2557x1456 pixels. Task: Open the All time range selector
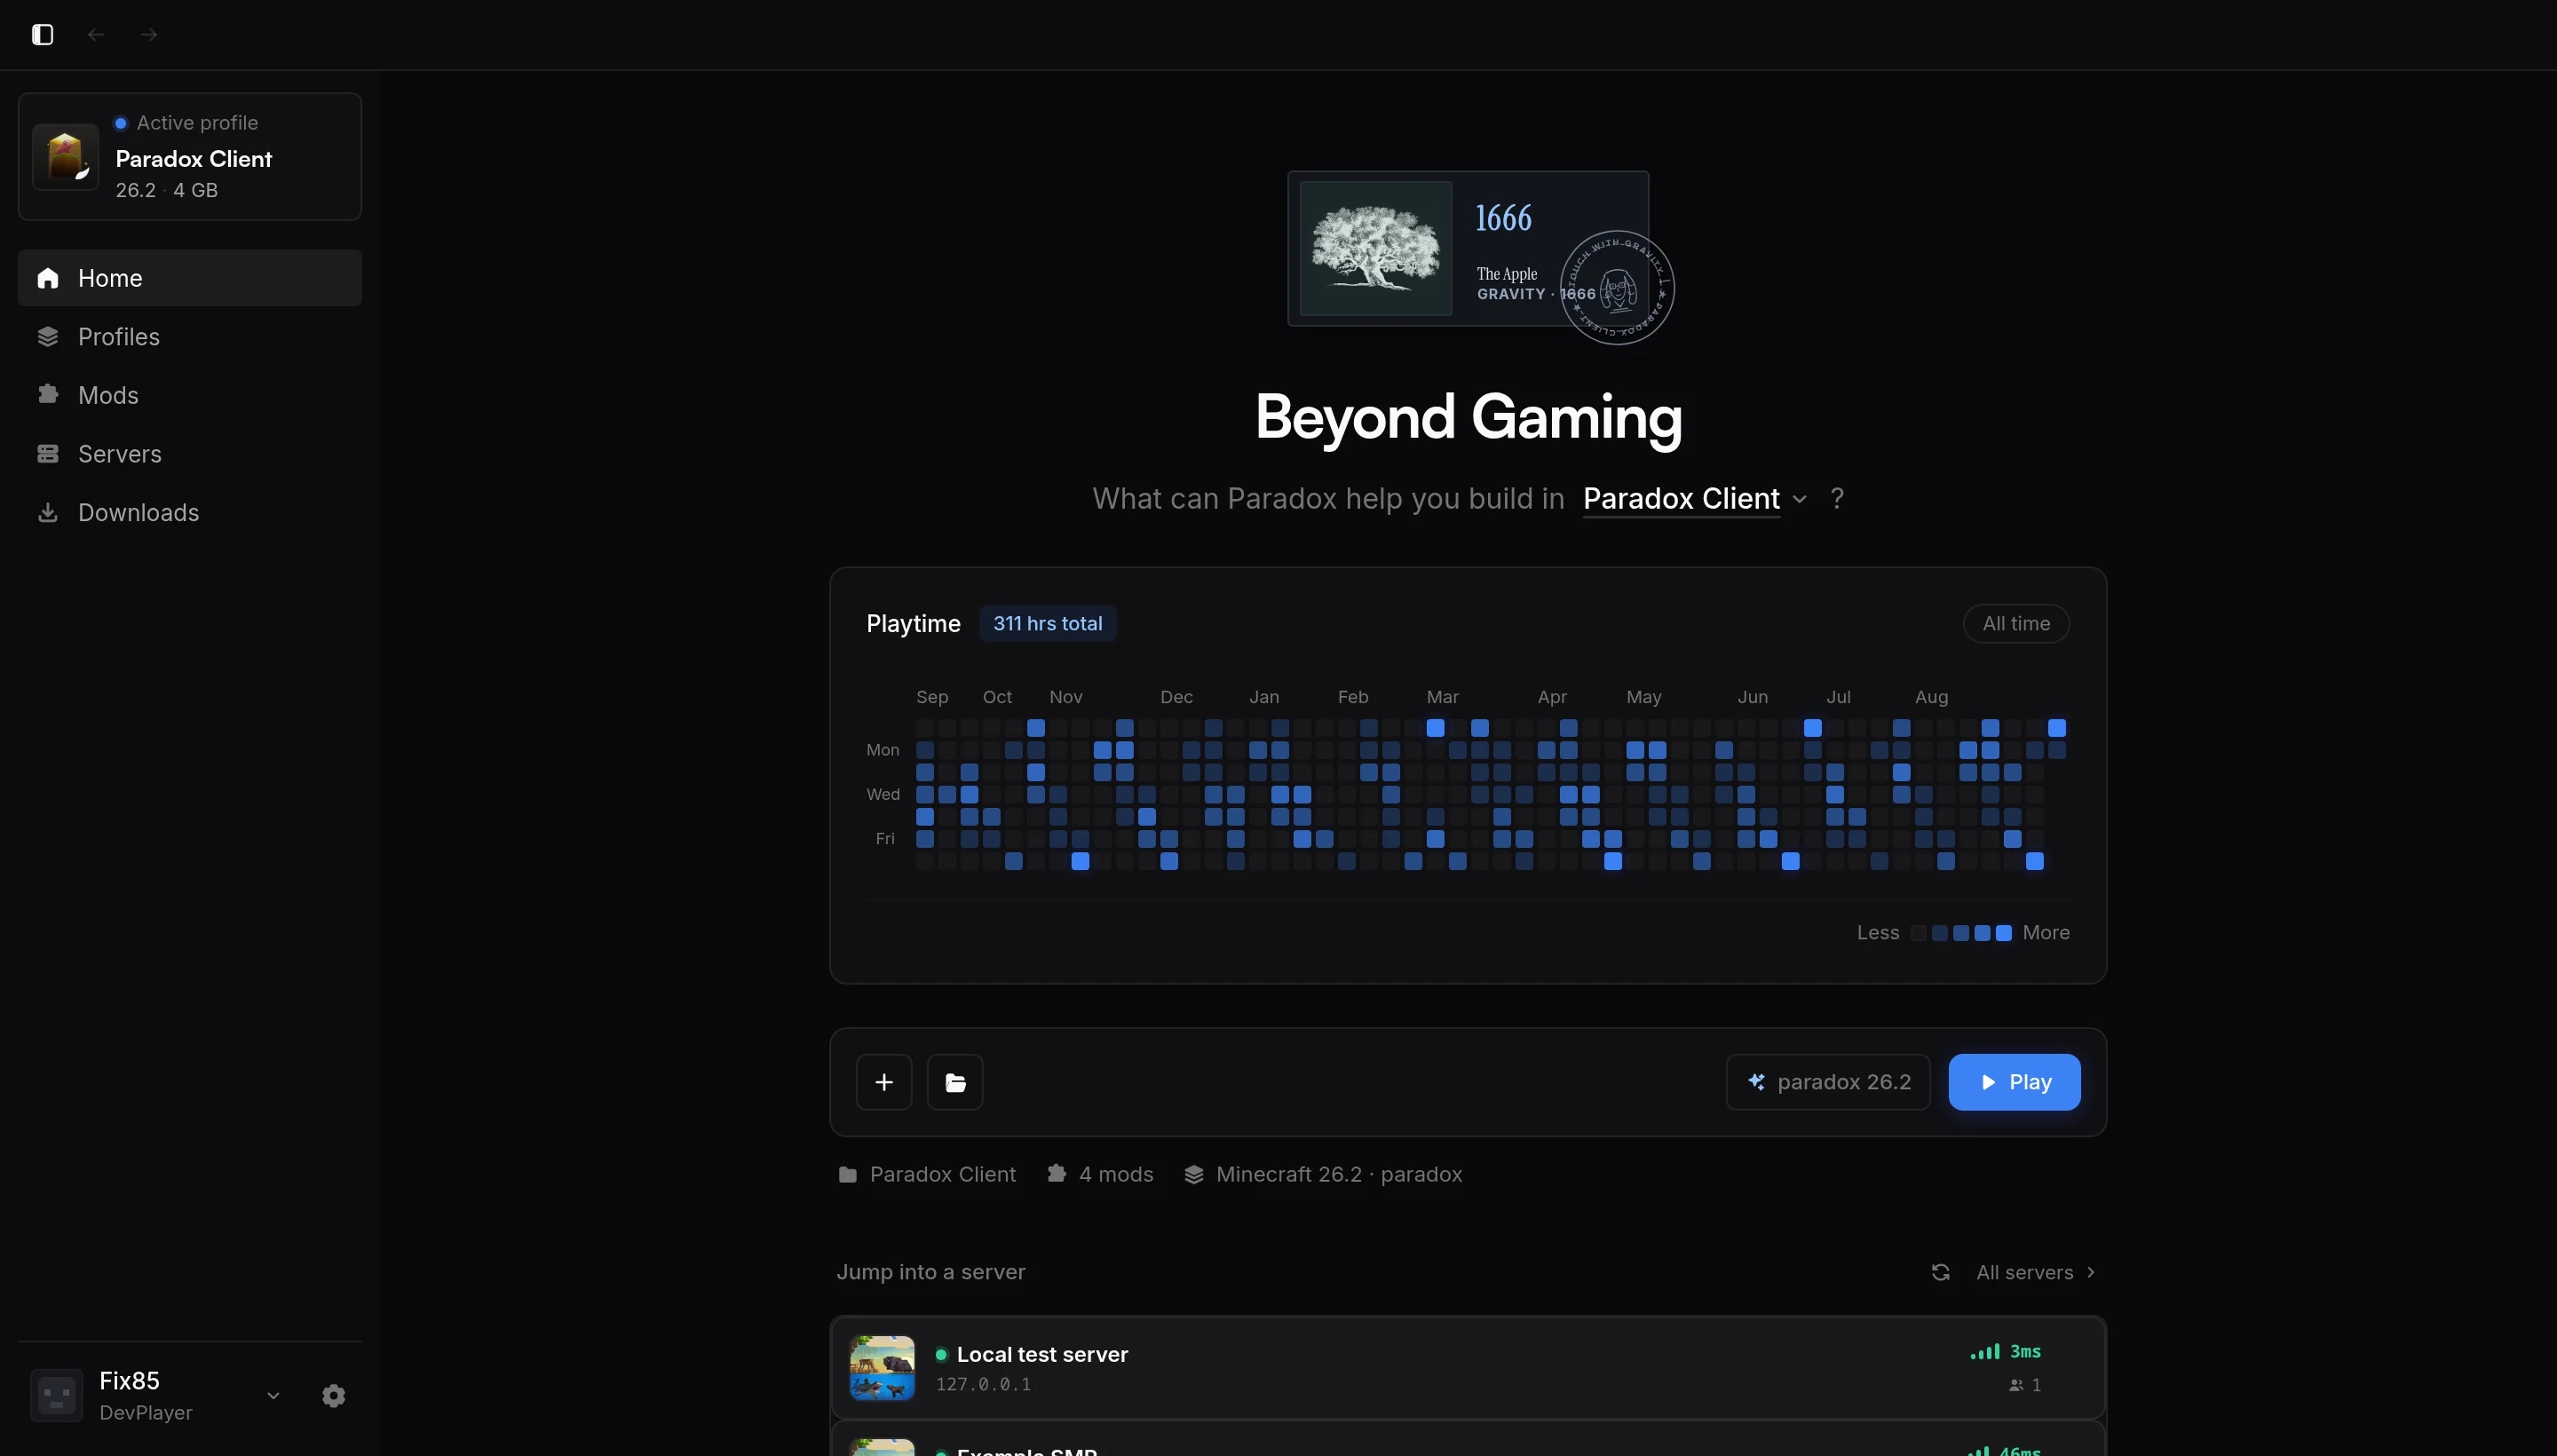tap(2016, 624)
